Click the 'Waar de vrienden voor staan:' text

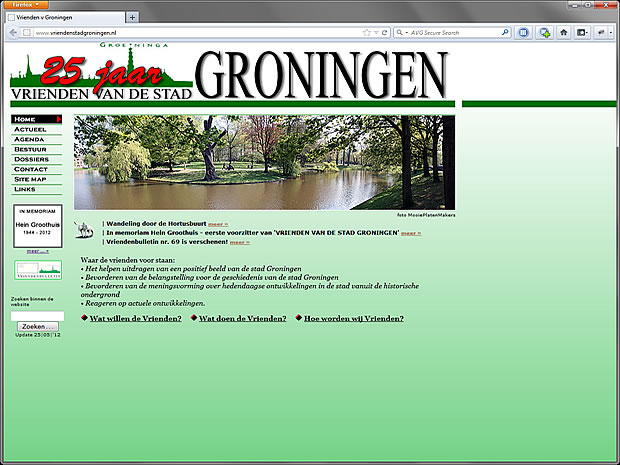click(x=127, y=260)
